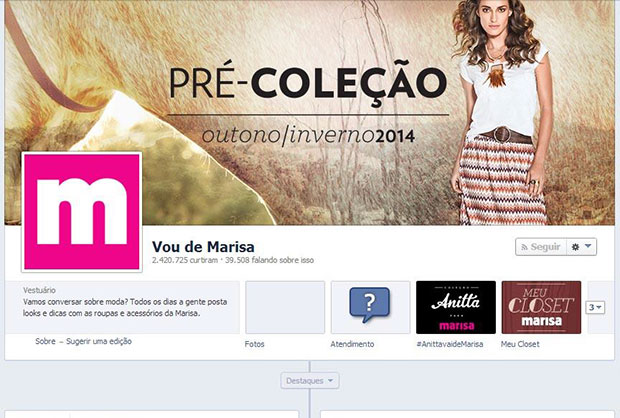Click the Atendimento label
This screenshot has height=418, width=620.
(352, 344)
